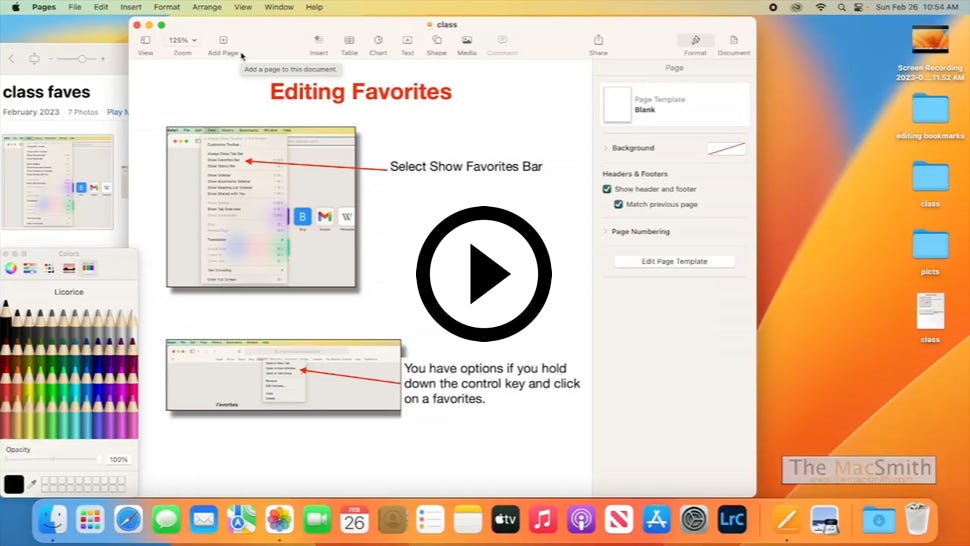Viewport: 970px width, 546px height.
Task: Open the Window menu
Action: pos(279,7)
